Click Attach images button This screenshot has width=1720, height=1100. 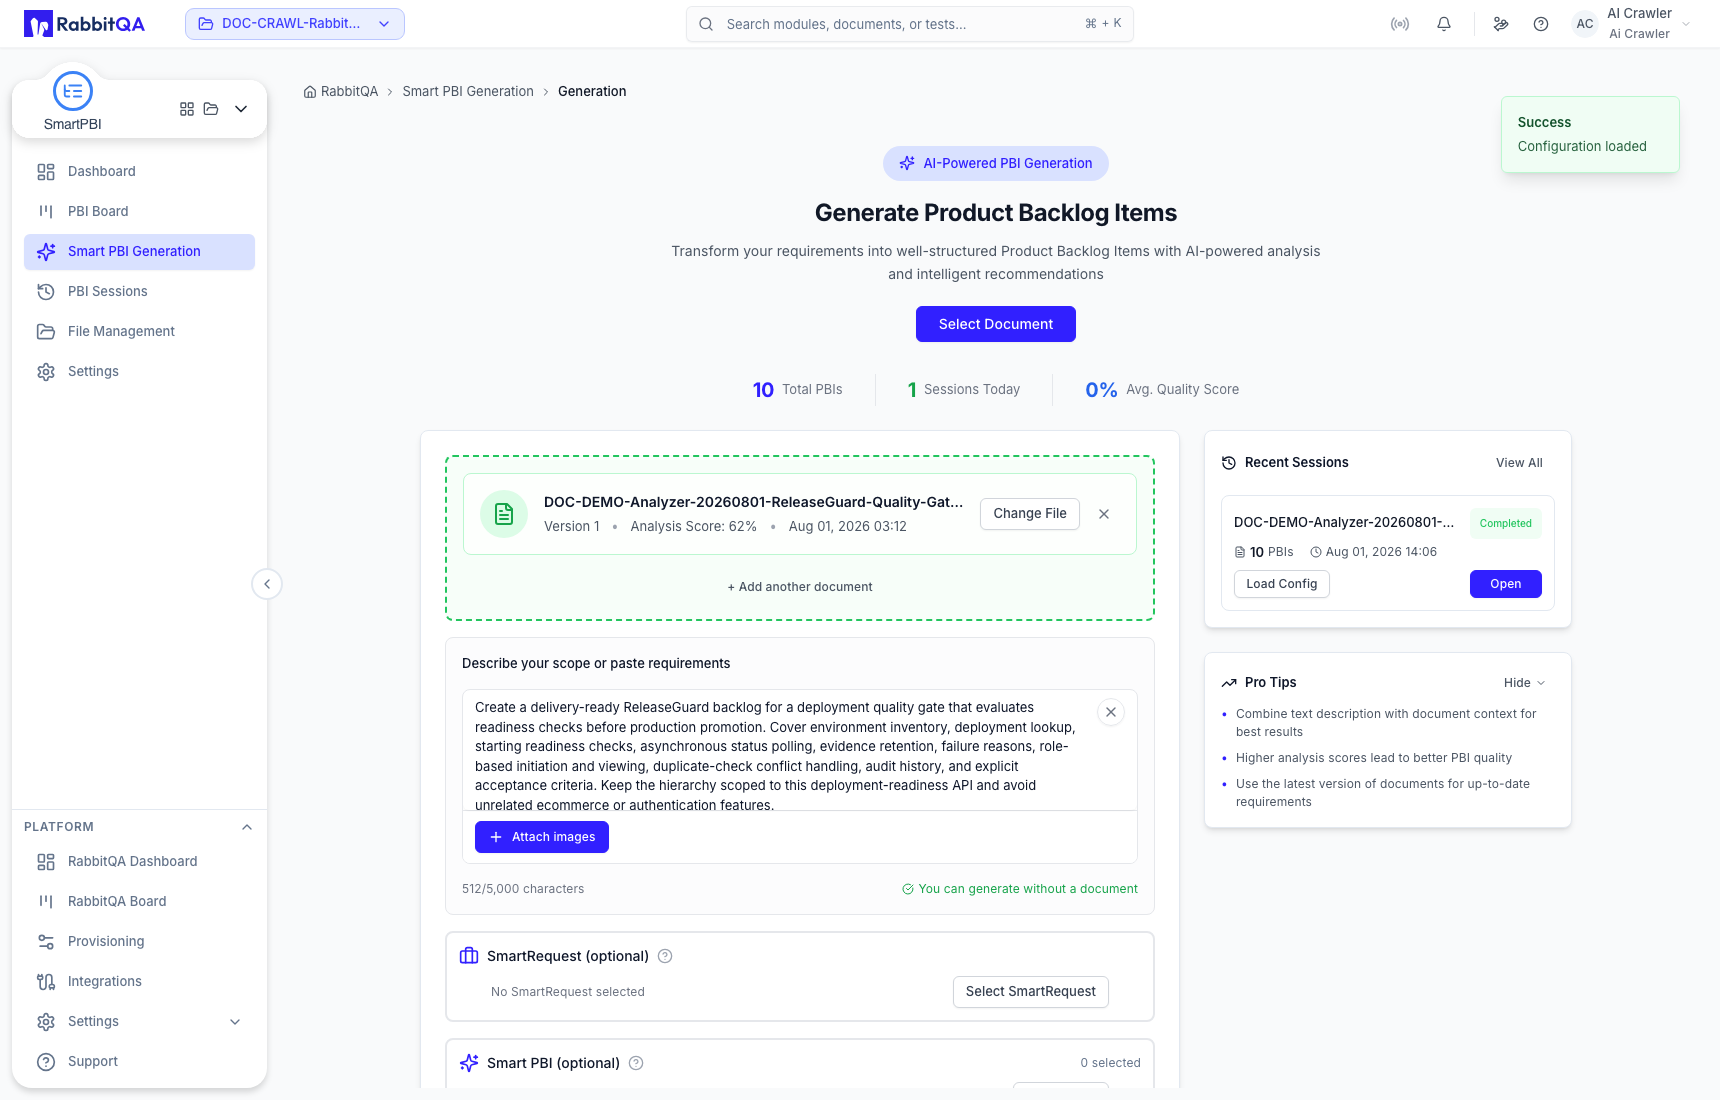pyautogui.click(x=542, y=837)
